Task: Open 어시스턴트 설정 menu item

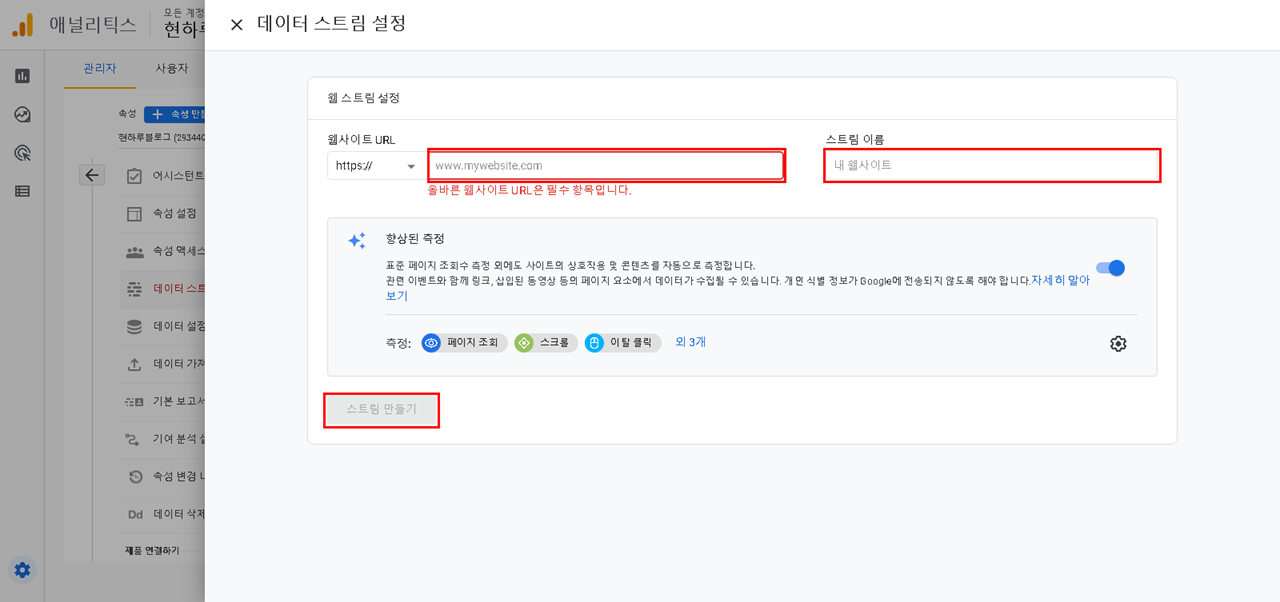Action: point(163,176)
